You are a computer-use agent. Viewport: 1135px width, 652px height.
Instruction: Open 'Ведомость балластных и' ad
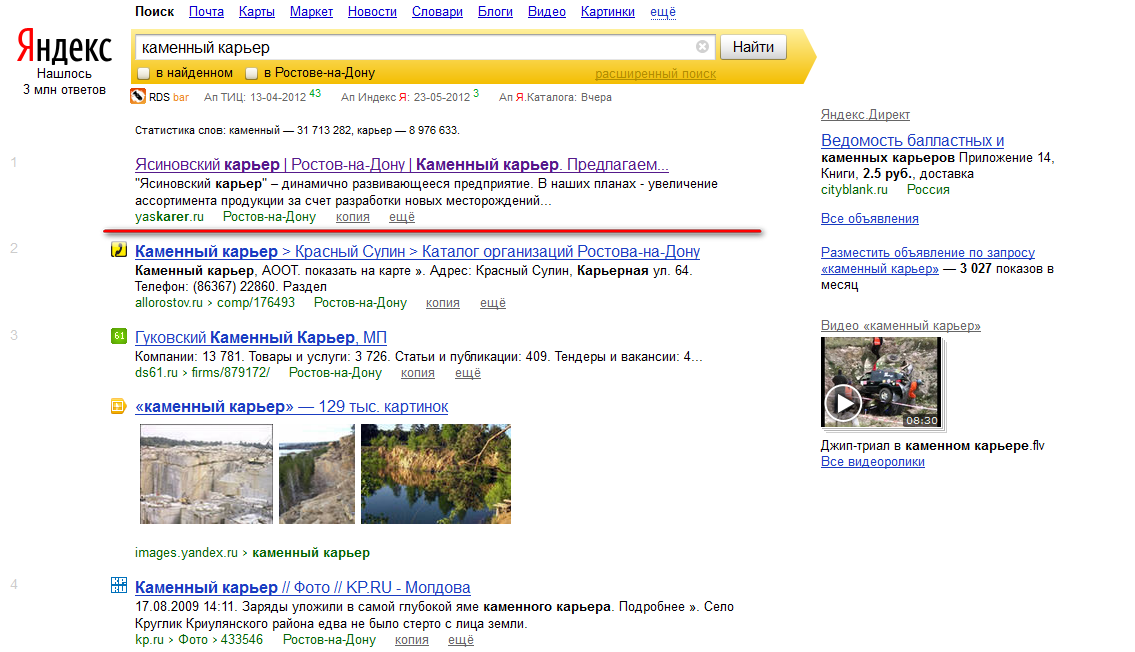[x=912, y=140]
